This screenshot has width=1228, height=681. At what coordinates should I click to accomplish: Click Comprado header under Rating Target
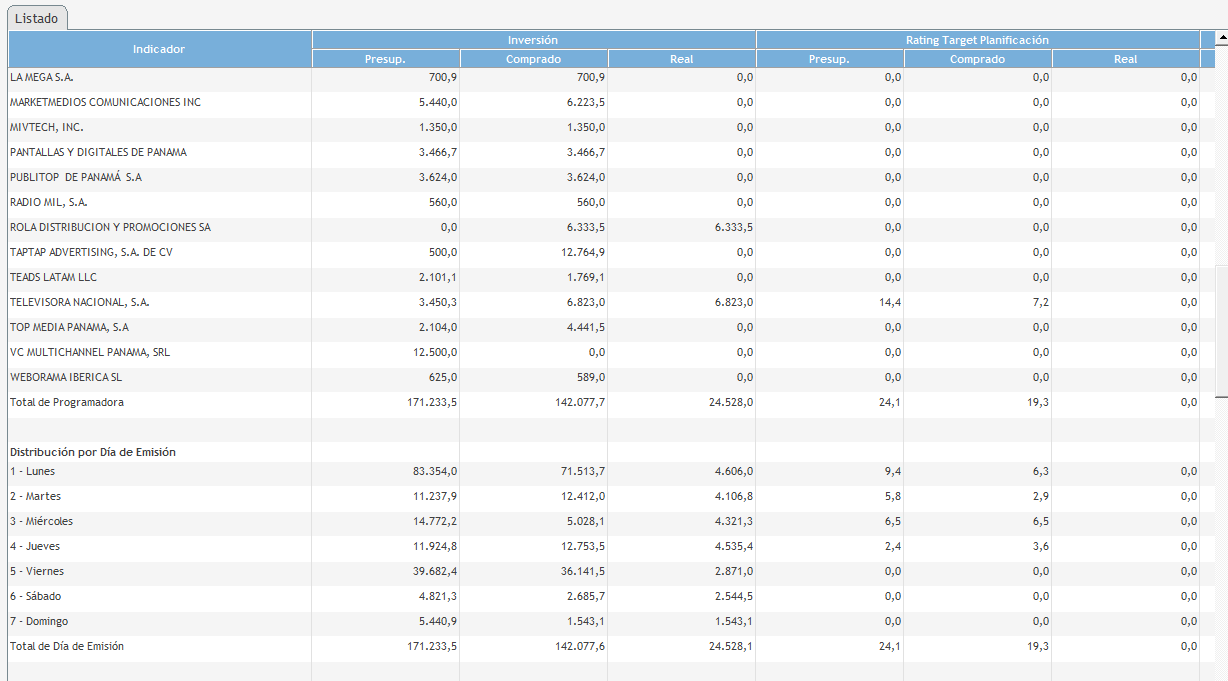pyautogui.click(x=977, y=59)
